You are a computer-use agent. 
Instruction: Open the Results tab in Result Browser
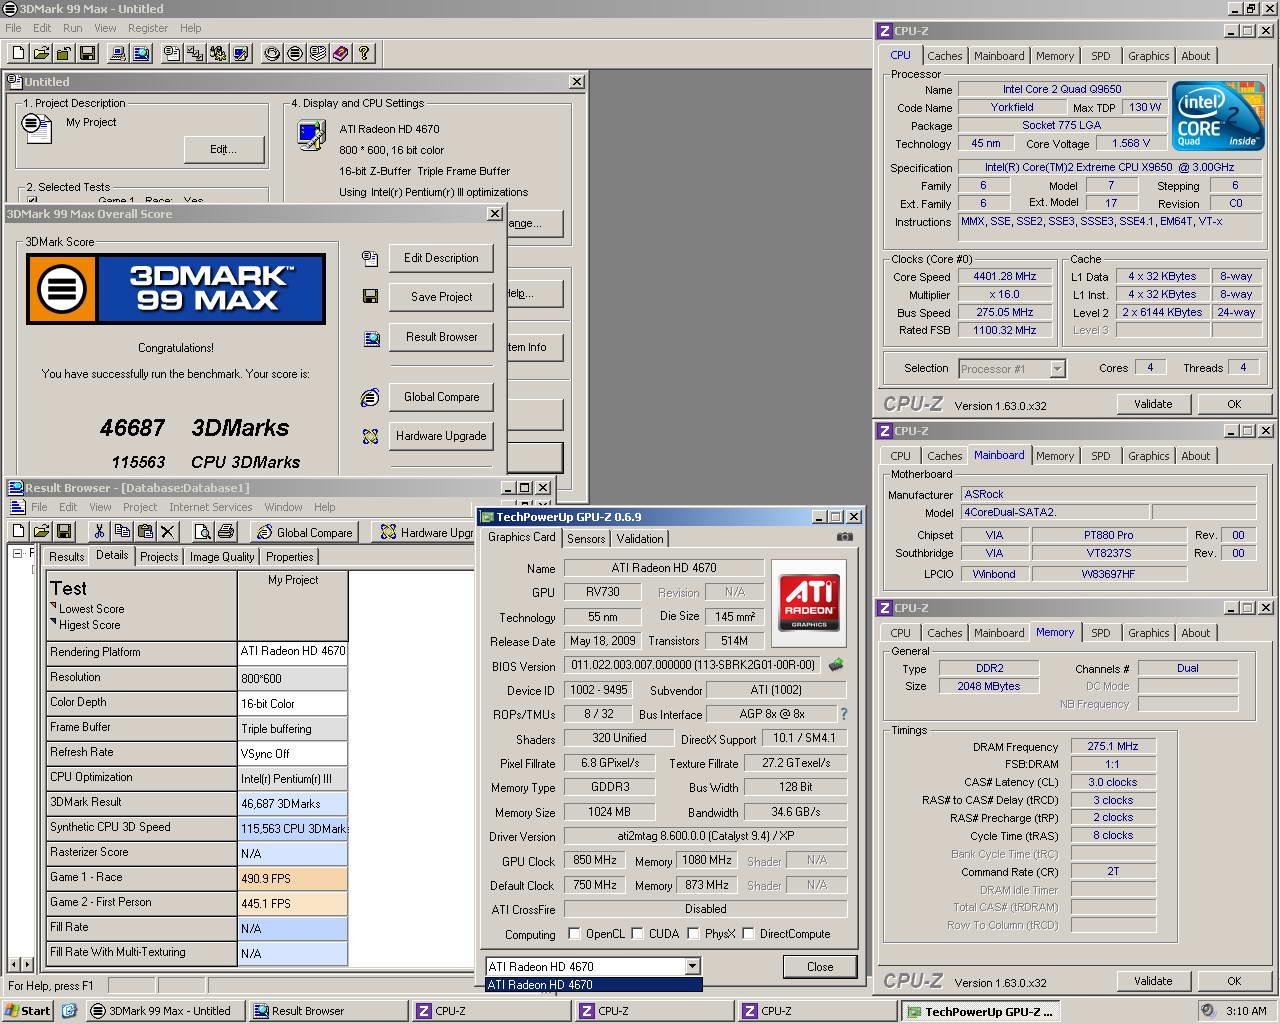pos(66,557)
